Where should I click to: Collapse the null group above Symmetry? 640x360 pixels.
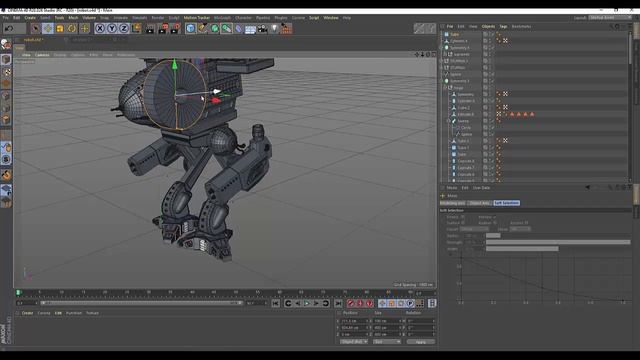(445, 88)
